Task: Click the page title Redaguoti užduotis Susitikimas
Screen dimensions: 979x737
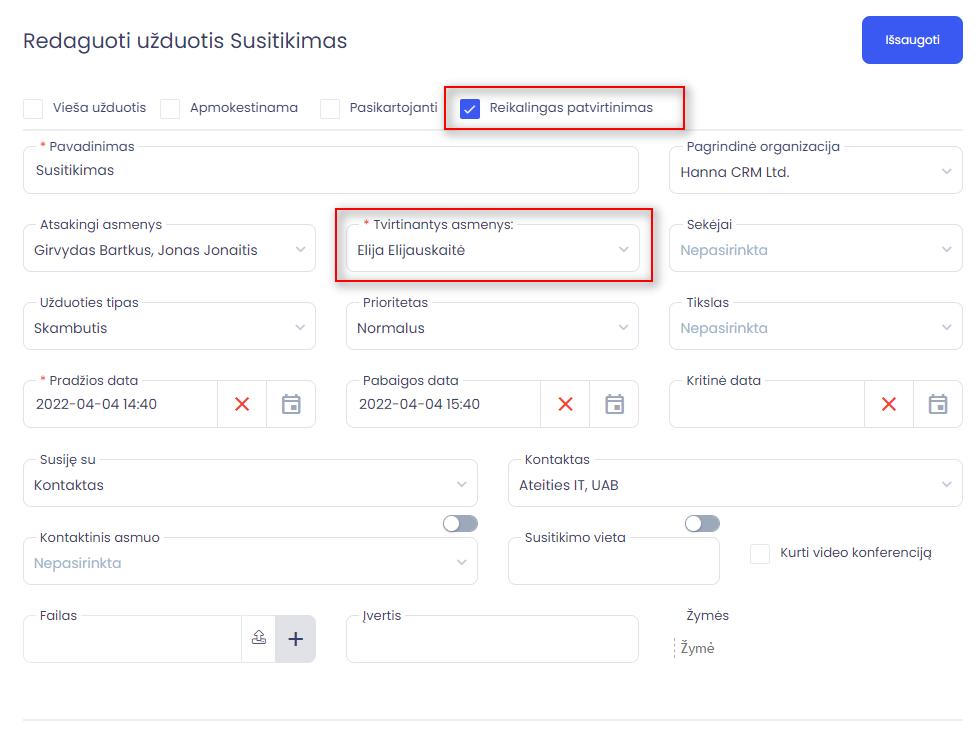Action: (x=185, y=41)
